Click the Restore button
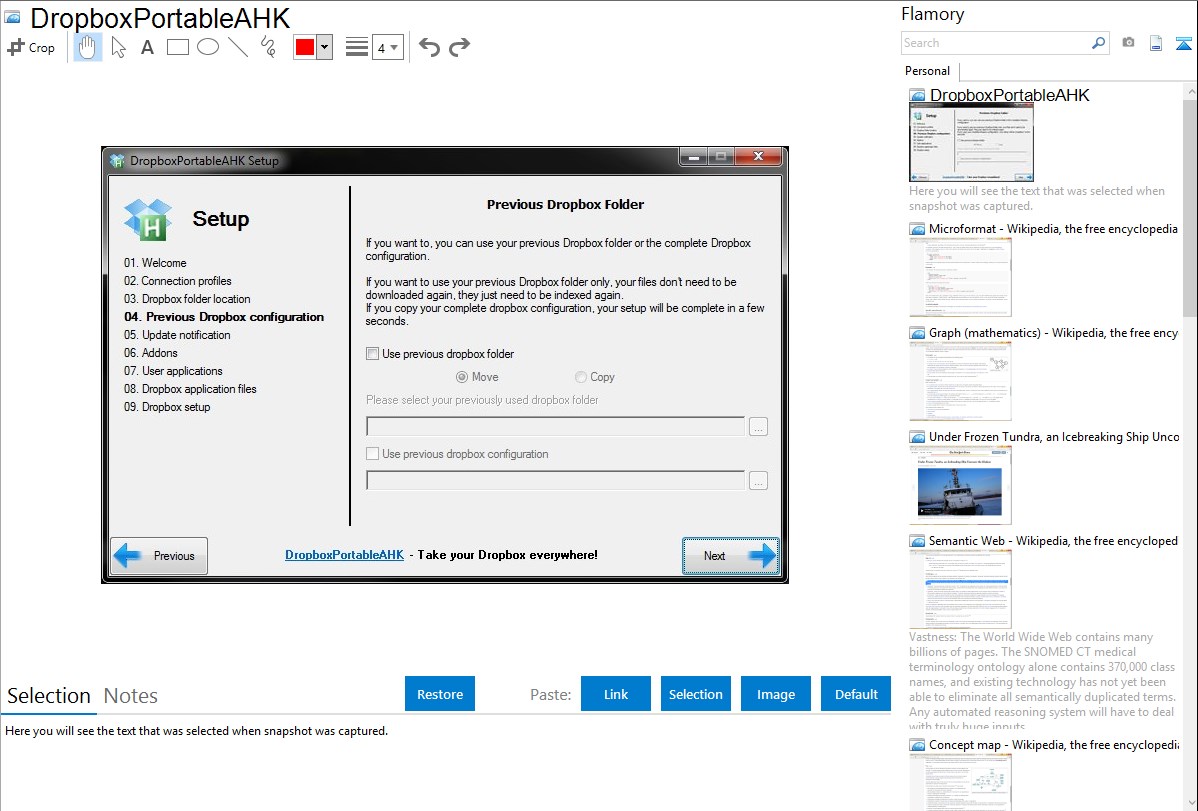Screen dimensions: 1198x811 point(440,694)
